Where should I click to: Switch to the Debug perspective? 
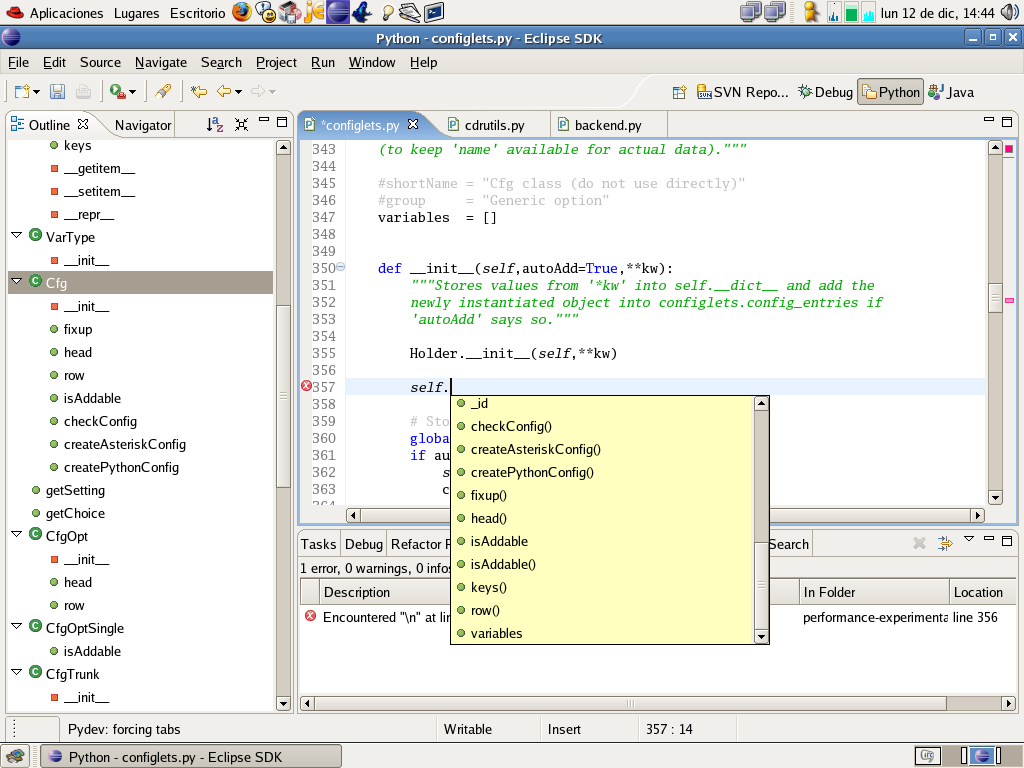[x=825, y=92]
